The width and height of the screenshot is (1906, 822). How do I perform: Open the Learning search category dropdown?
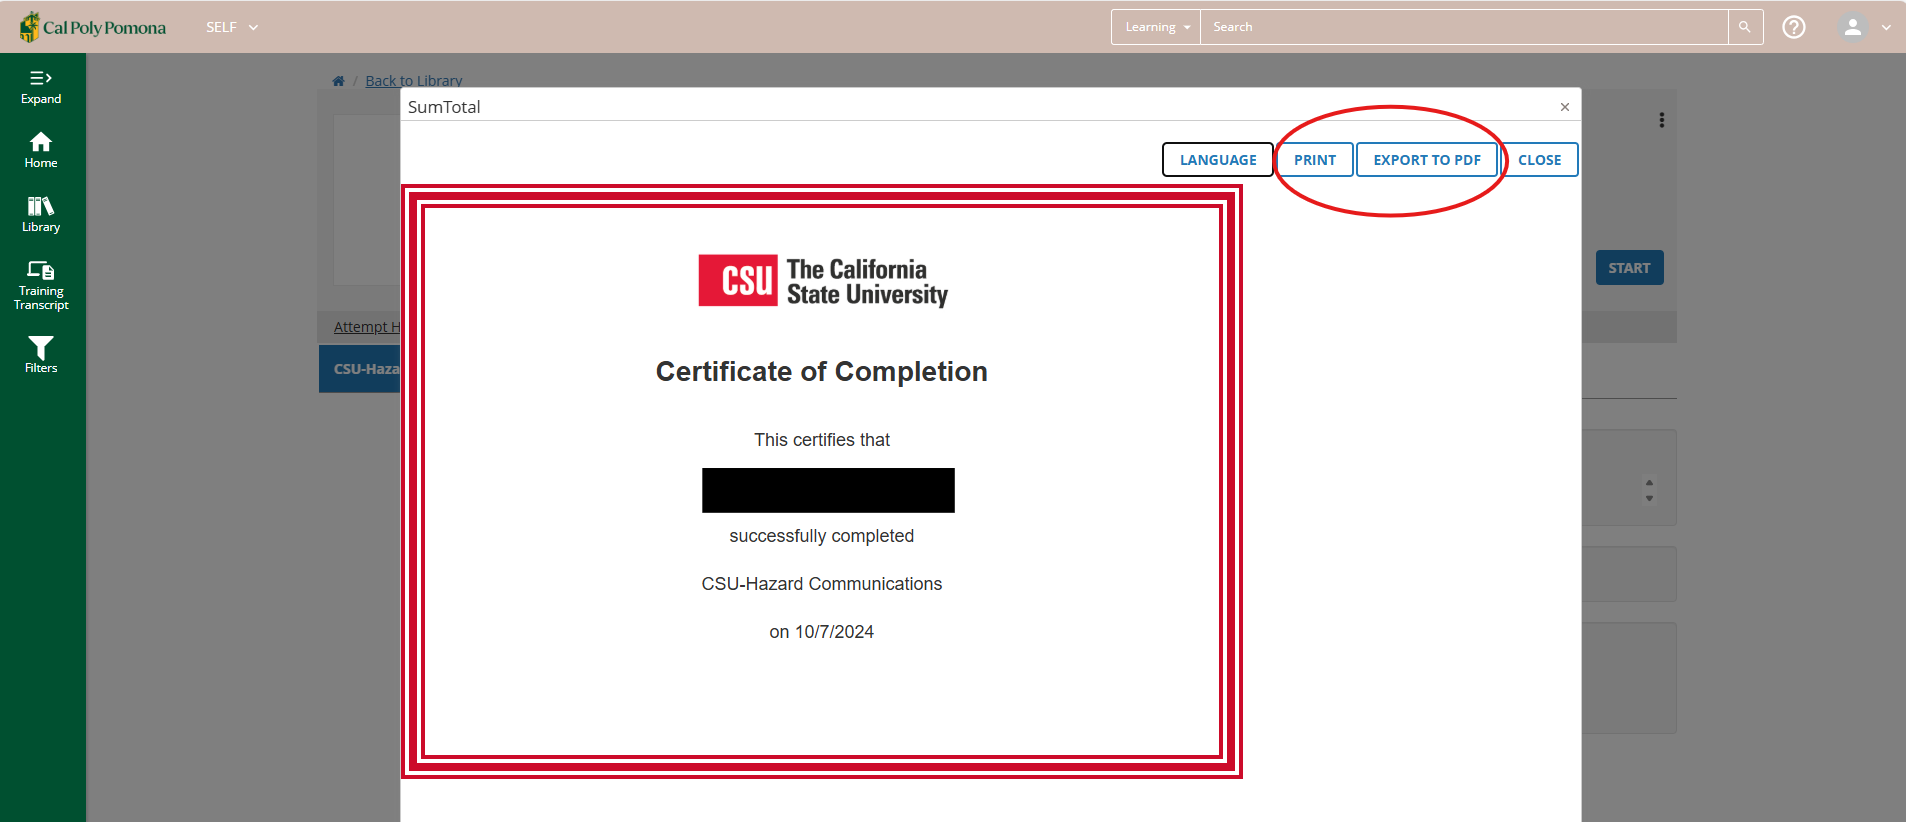coord(1156,27)
